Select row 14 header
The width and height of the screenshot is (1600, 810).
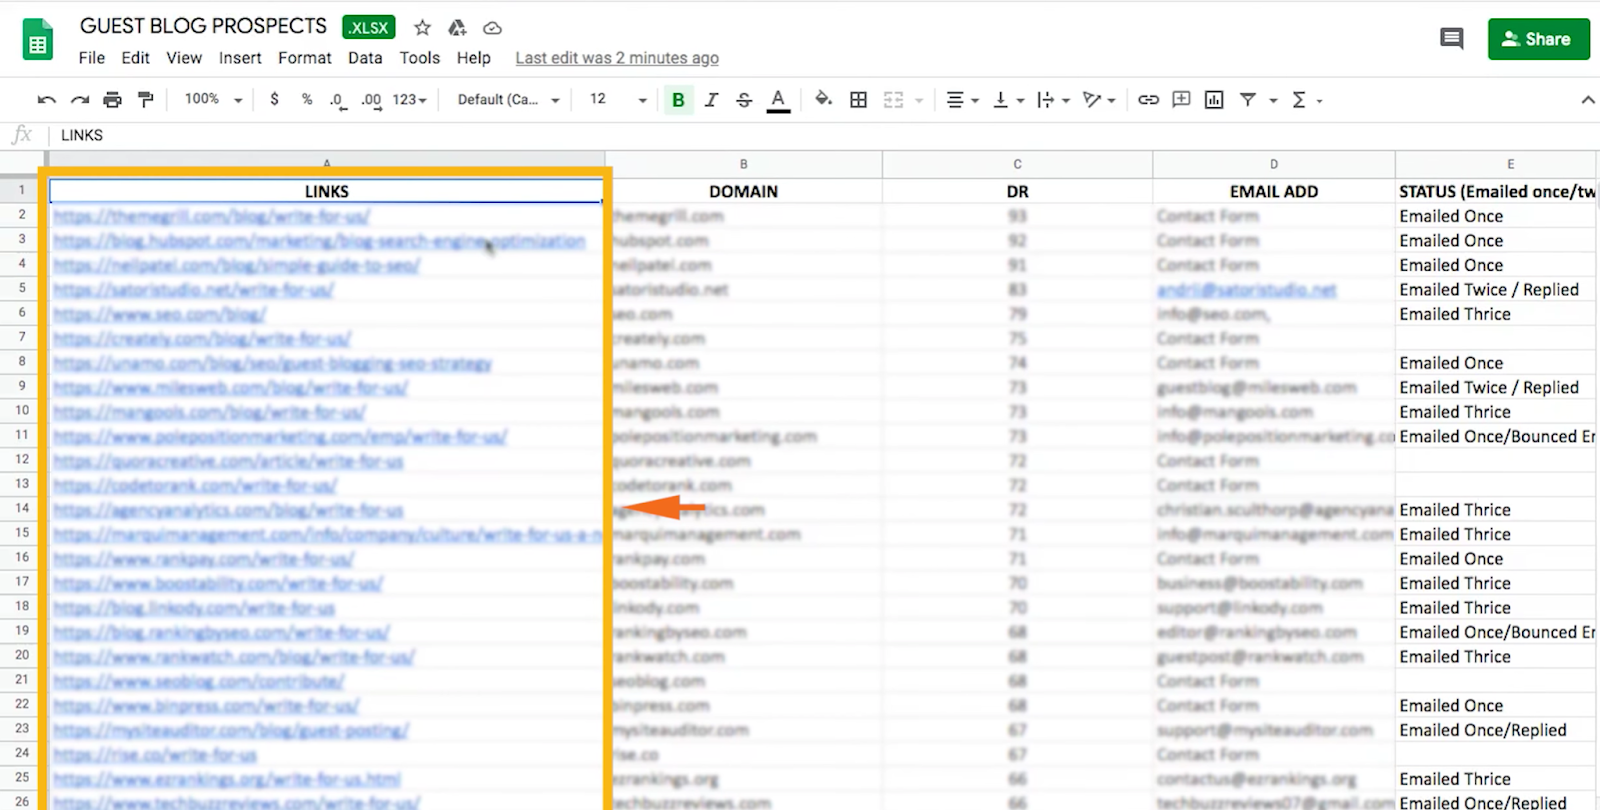click(x=22, y=509)
